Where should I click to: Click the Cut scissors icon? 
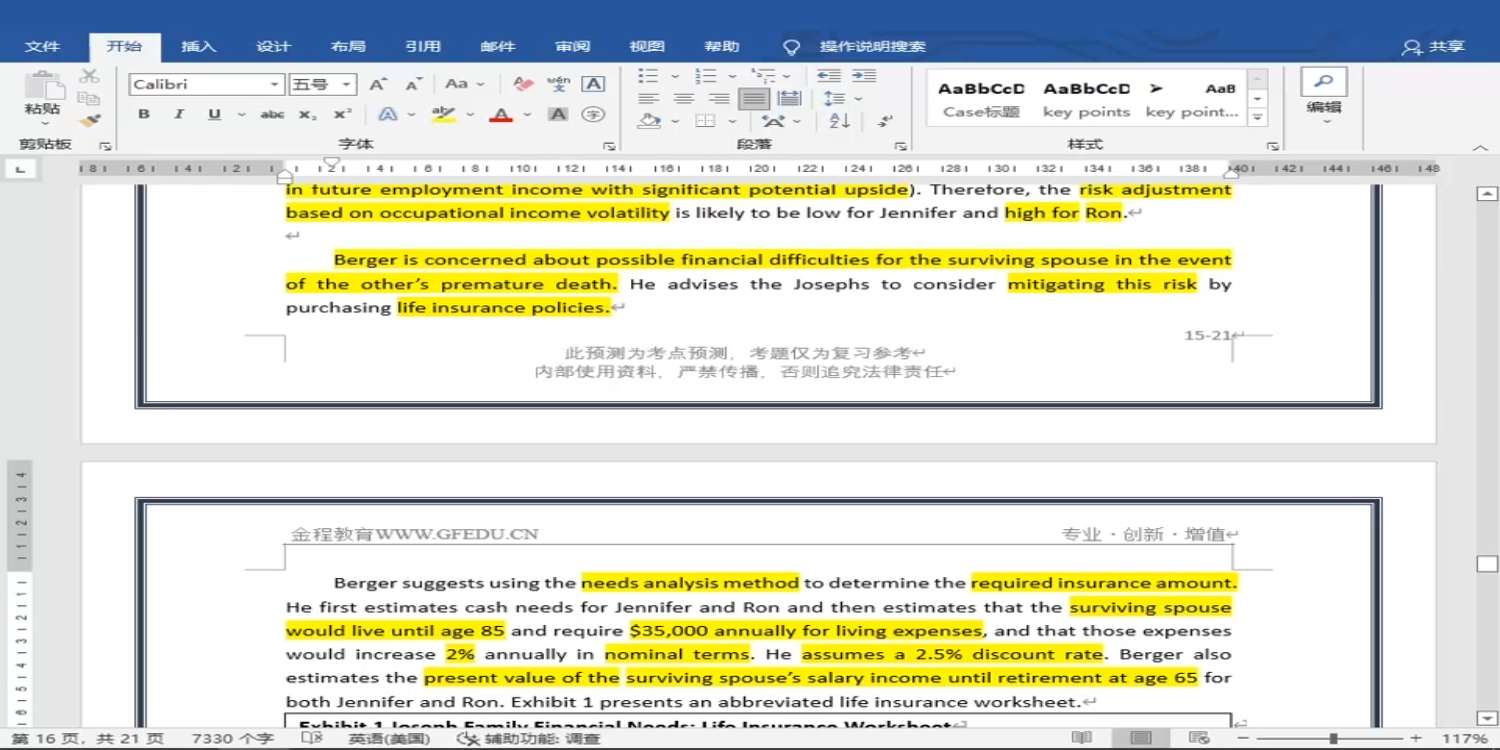89,76
